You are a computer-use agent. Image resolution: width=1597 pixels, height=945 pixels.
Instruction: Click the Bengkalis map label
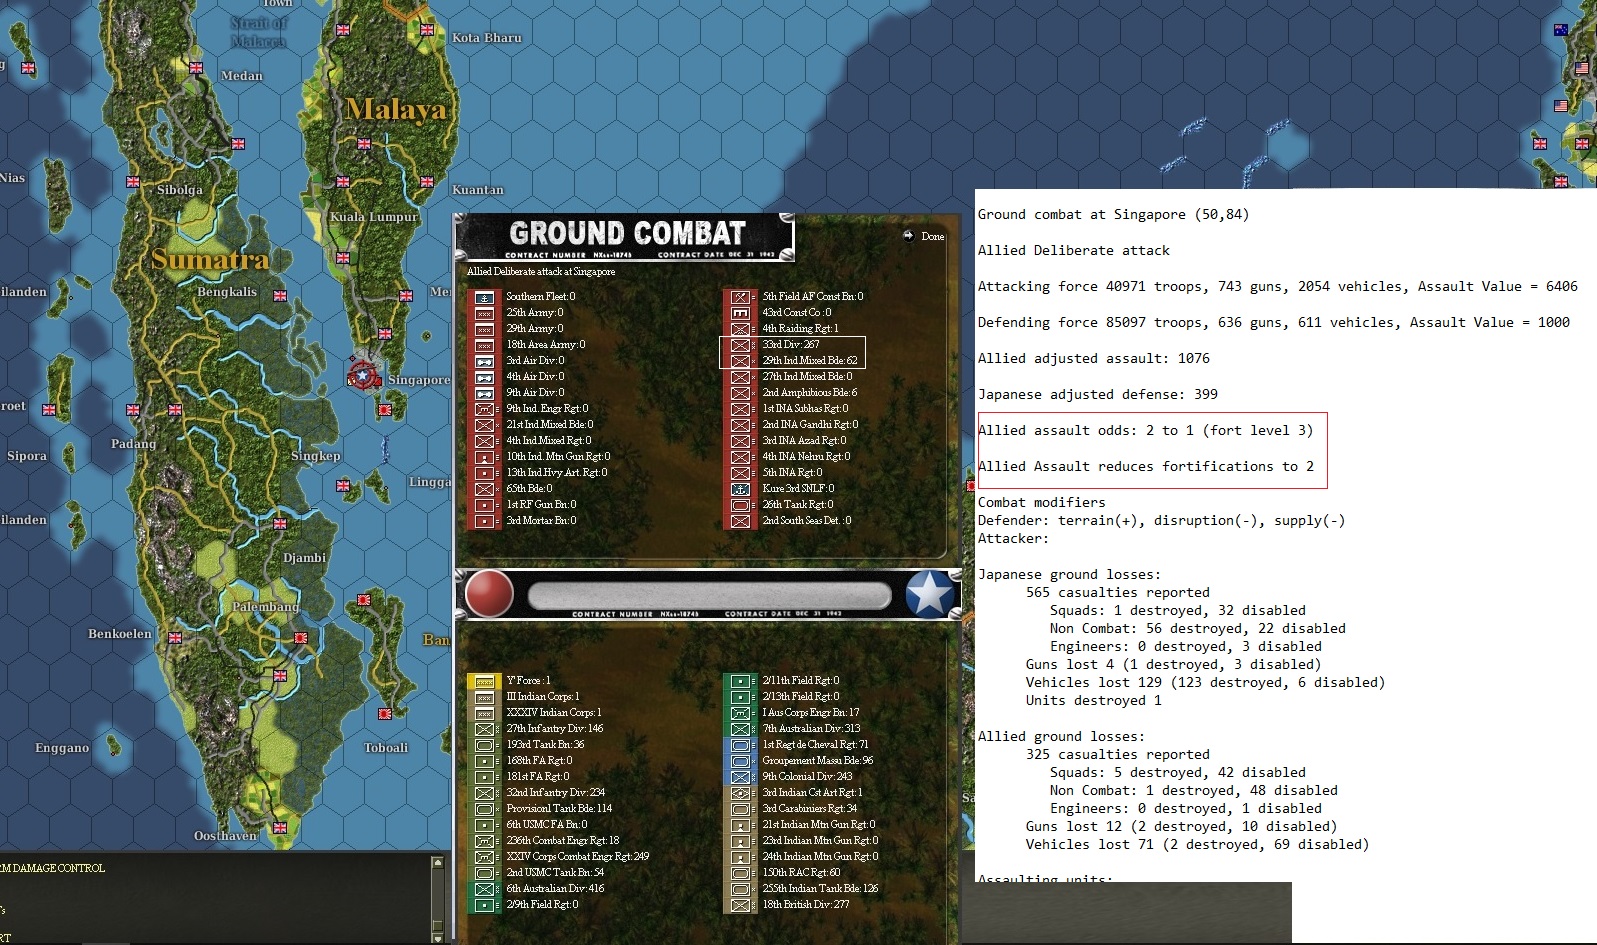coord(227,292)
